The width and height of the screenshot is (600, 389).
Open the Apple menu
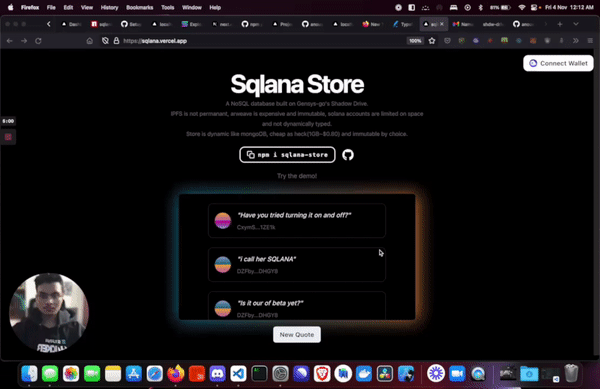tap(10, 7)
